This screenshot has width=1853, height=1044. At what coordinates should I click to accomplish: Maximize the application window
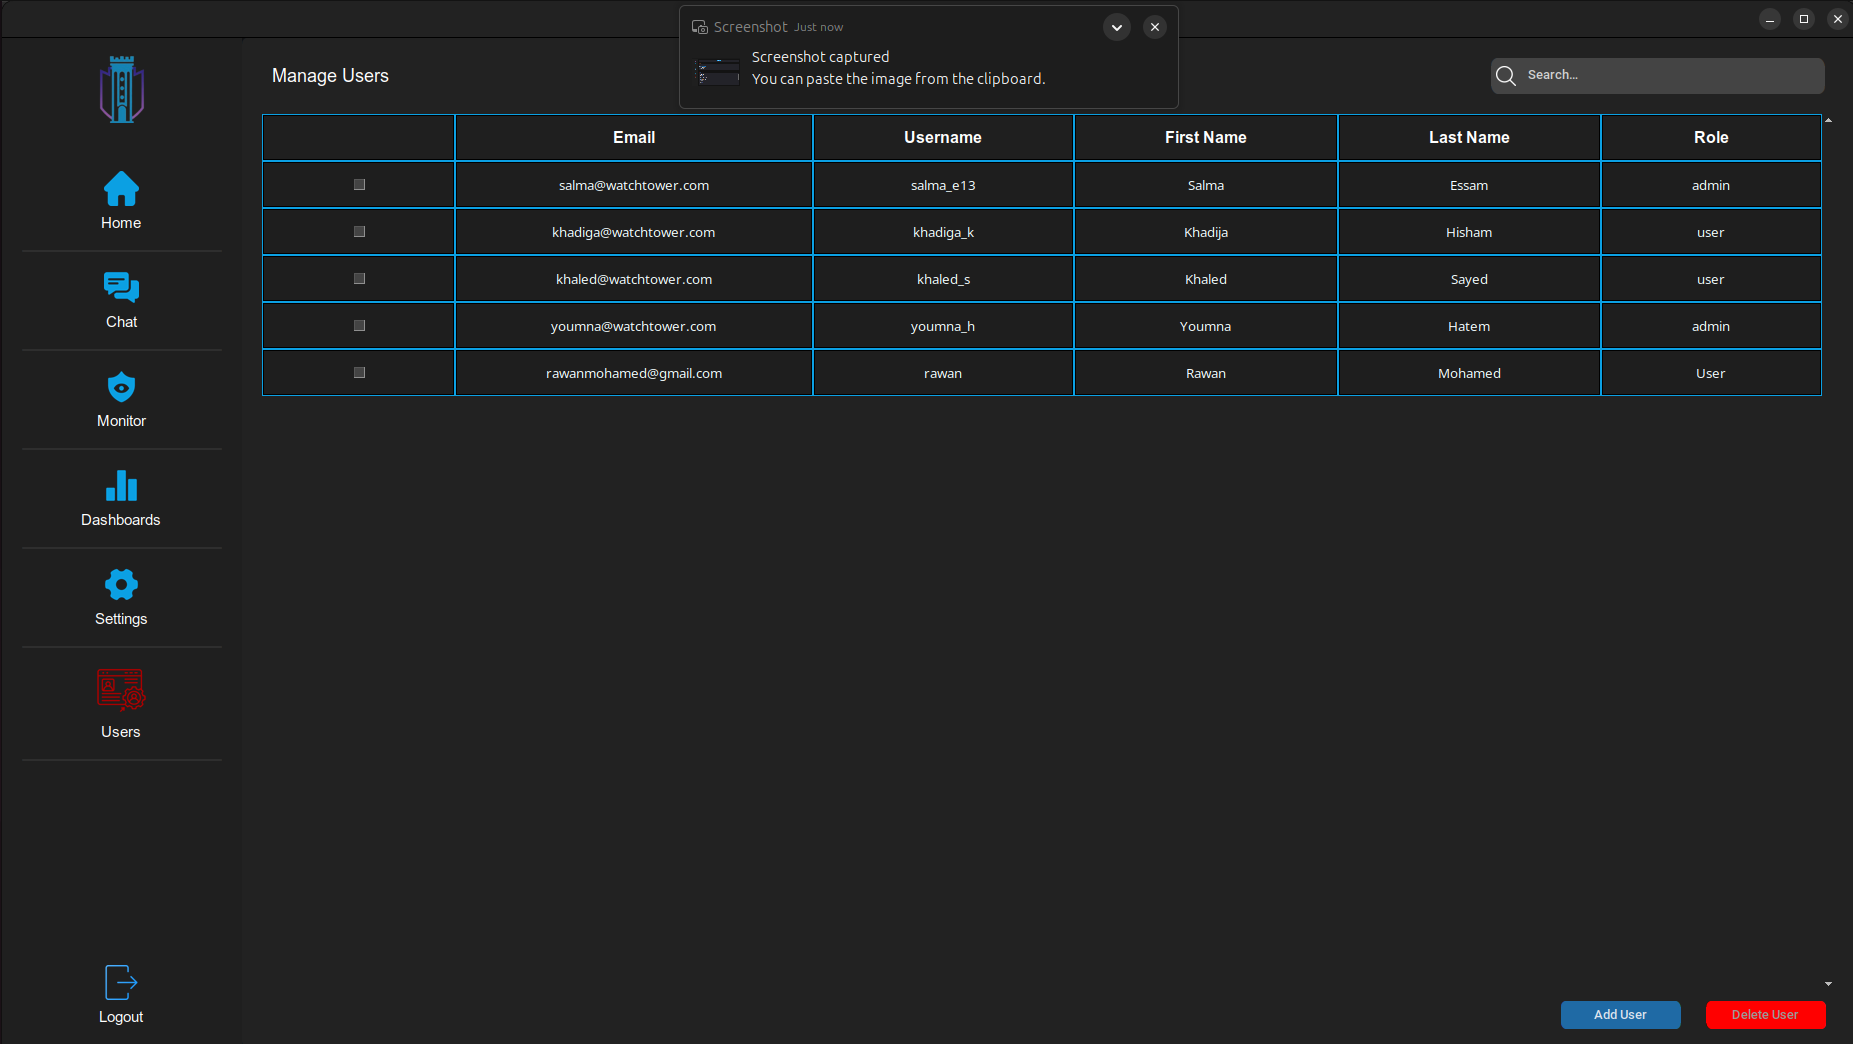pos(1804,19)
